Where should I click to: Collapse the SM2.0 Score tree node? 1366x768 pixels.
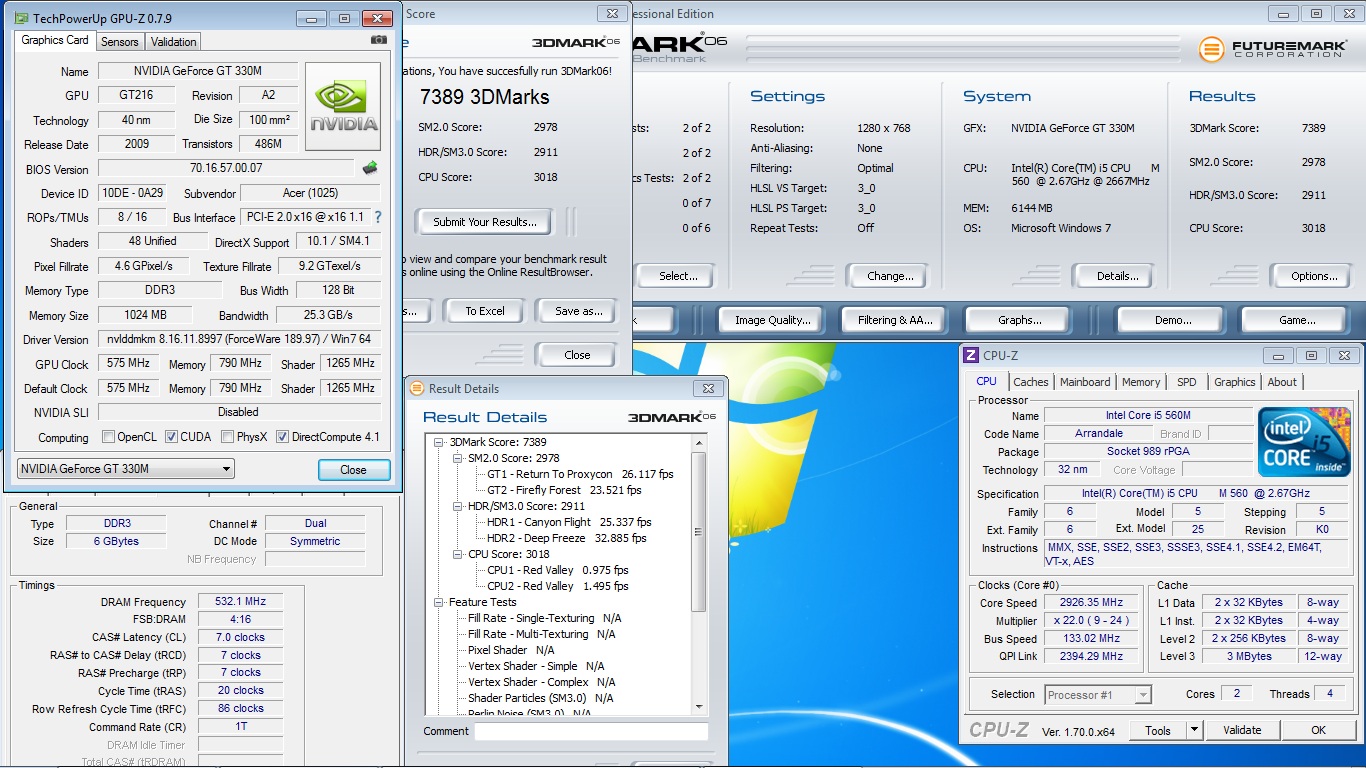pyautogui.click(x=458, y=458)
